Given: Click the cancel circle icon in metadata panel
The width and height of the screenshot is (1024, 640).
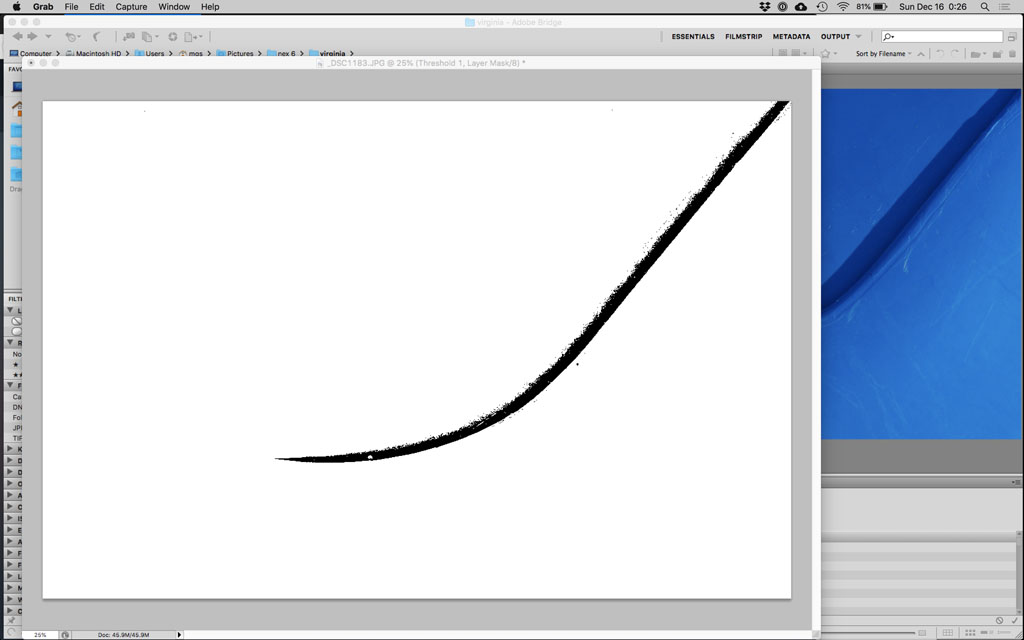Looking at the screenshot, I should pyautogui.click(x=1000, y=620).
